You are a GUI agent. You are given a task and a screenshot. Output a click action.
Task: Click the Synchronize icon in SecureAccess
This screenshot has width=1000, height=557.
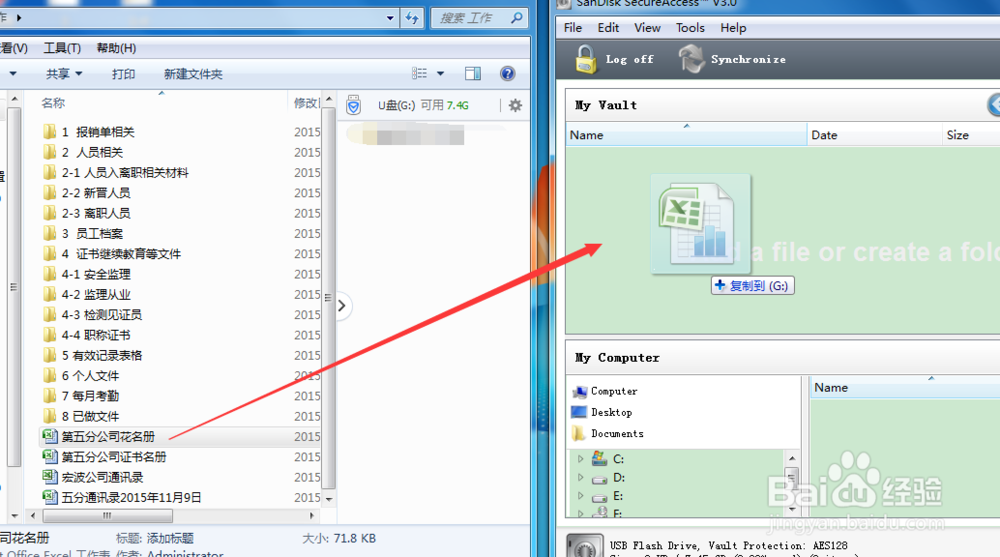tap(691, 59)
